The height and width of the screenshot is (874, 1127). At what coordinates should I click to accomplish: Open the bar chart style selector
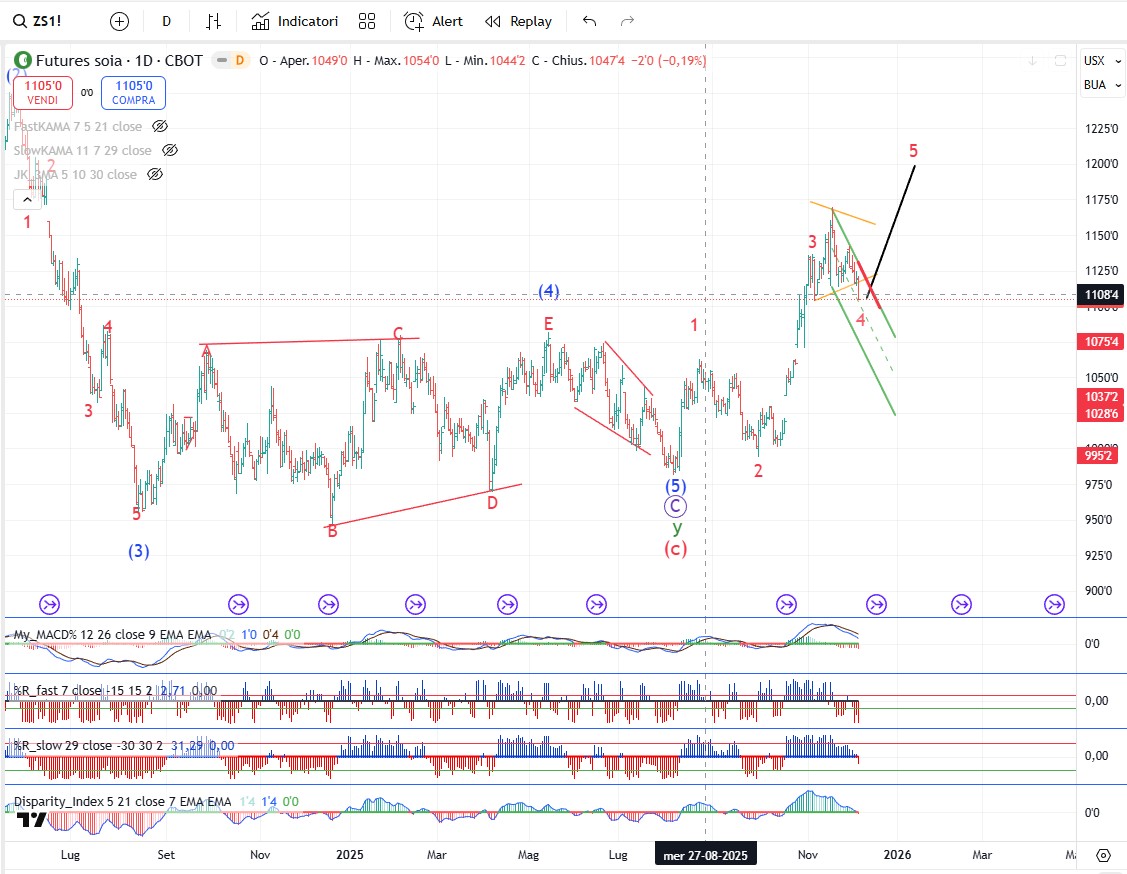(x=213, y=21)
